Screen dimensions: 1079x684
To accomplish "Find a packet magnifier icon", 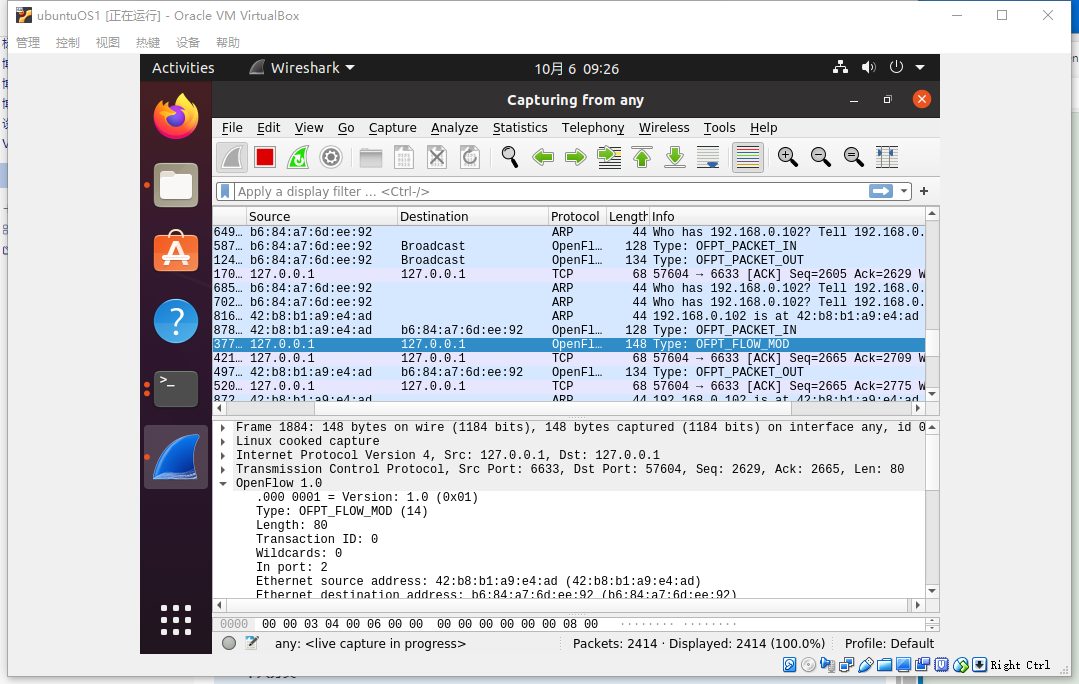I will (509, 158).
